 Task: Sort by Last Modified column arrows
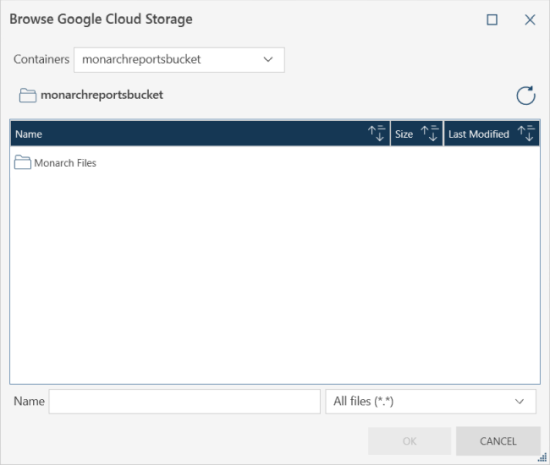pos(526,134)
